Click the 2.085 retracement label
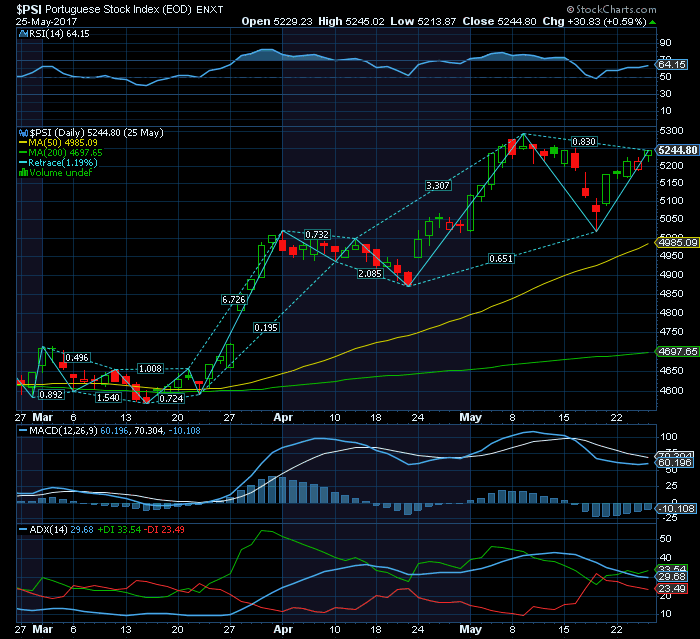700x639 pixels. point(370,274)
